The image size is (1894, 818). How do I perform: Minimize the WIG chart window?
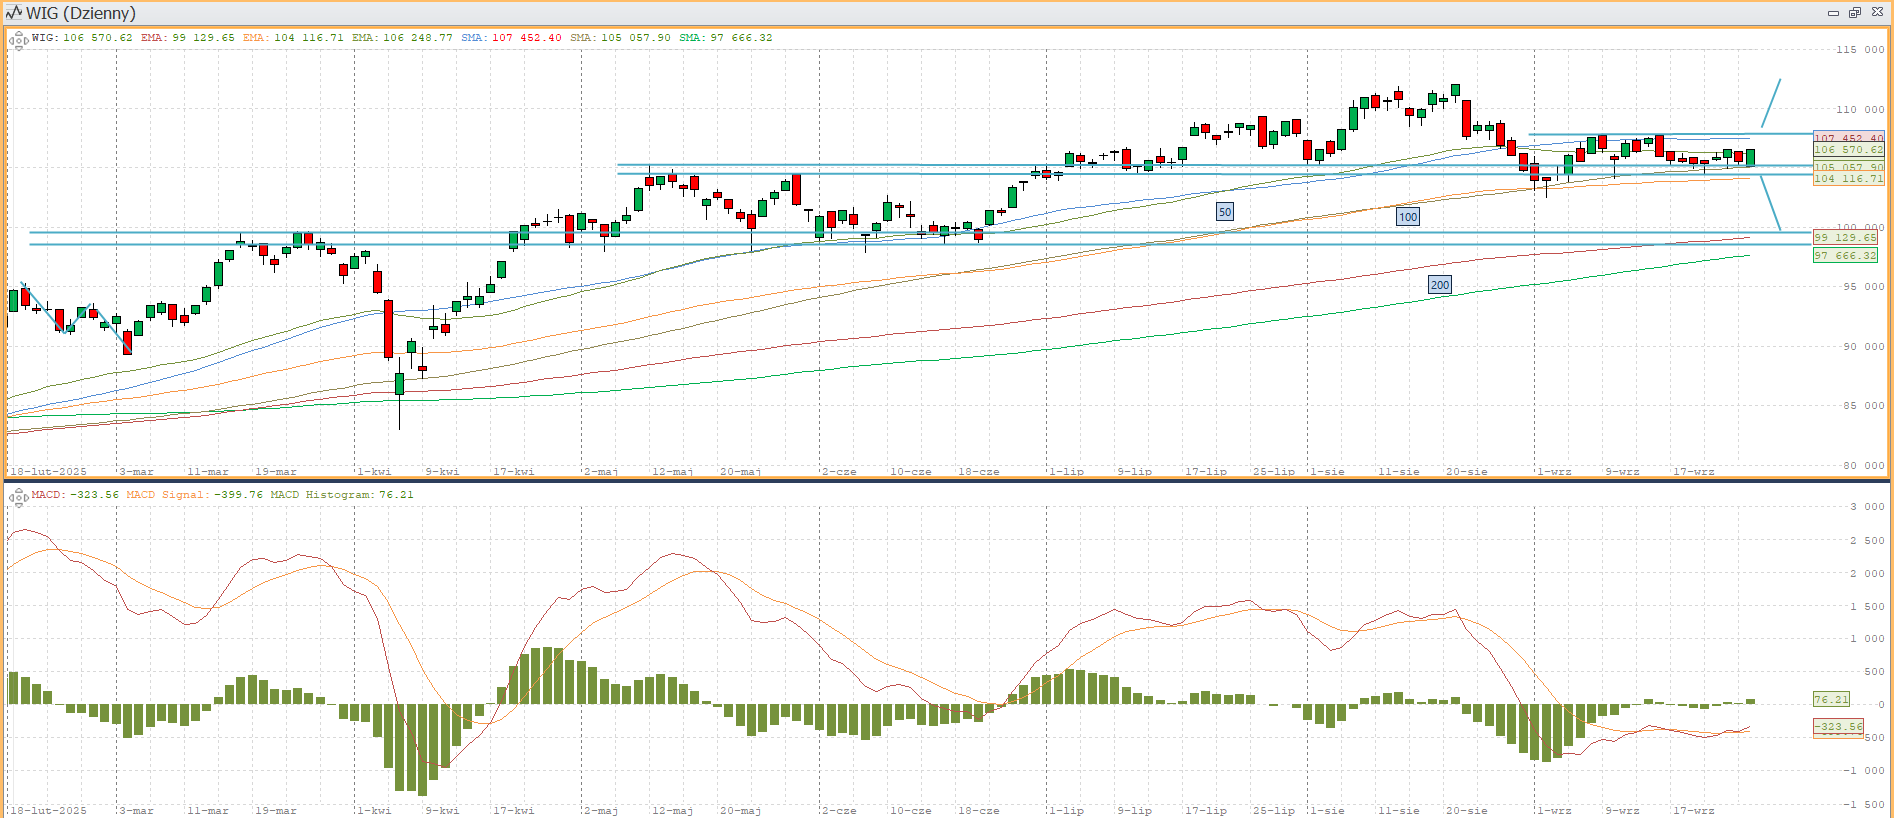point(1833,13)
